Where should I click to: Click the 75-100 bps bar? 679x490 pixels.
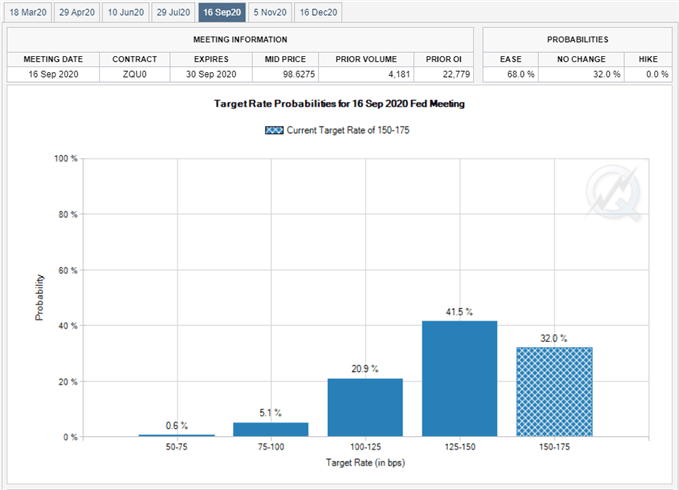point(271,429)
